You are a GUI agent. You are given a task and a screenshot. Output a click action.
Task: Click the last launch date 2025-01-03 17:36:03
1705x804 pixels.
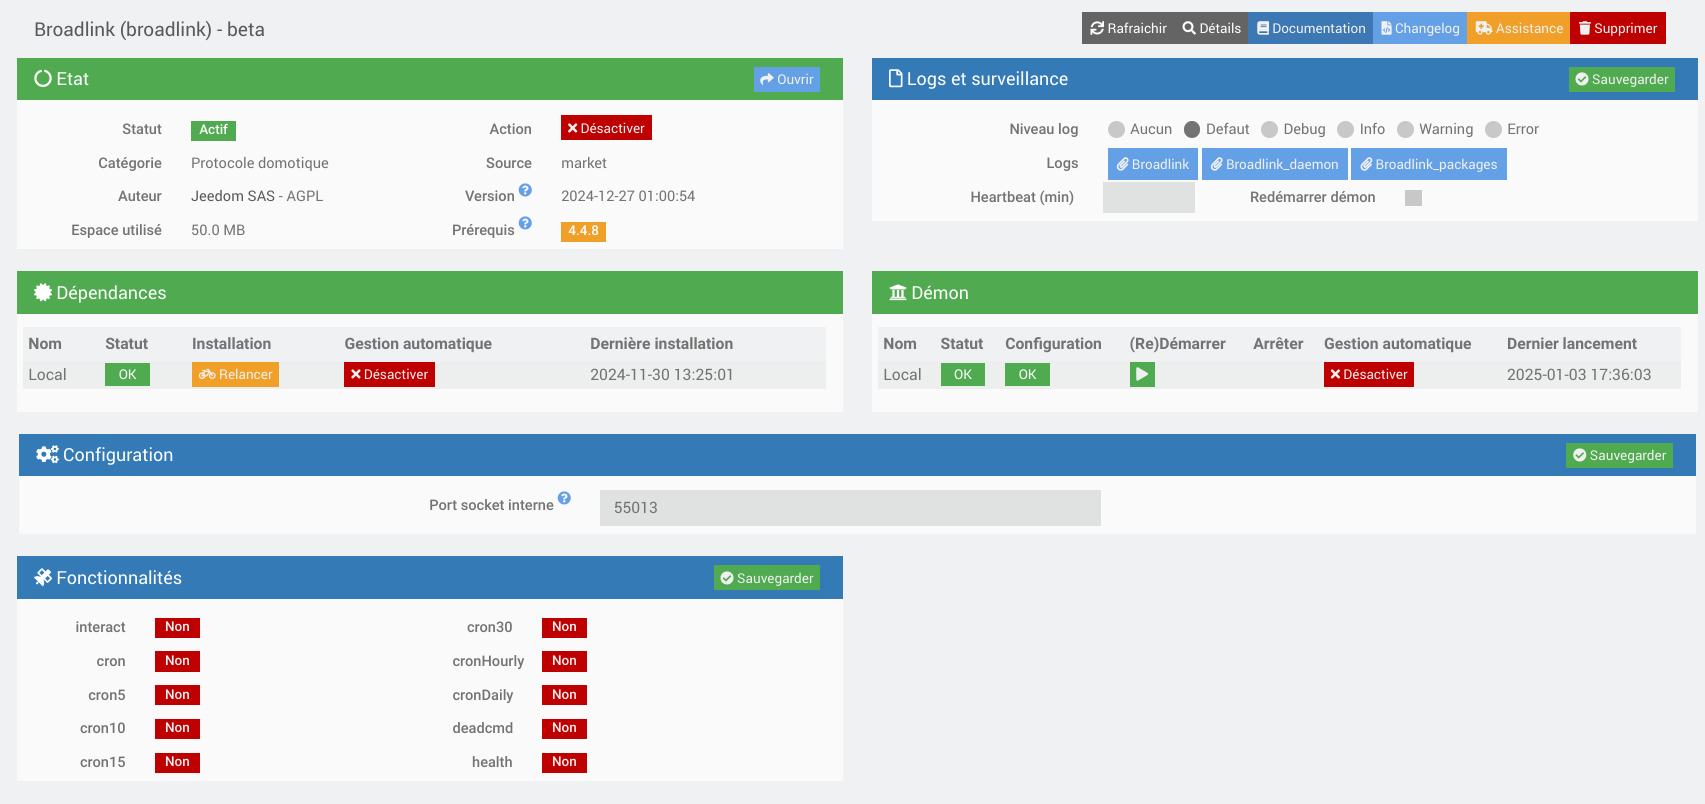click(1579, 375)
